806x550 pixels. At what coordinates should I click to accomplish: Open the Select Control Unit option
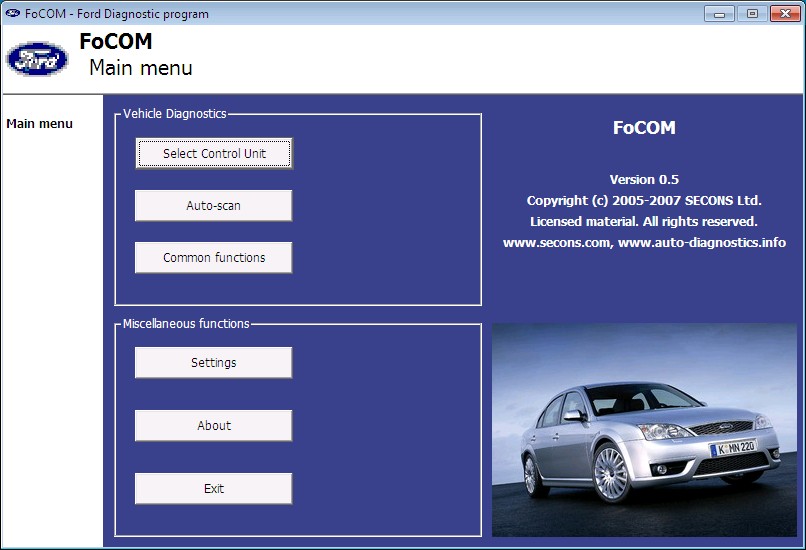coord(214,153)
